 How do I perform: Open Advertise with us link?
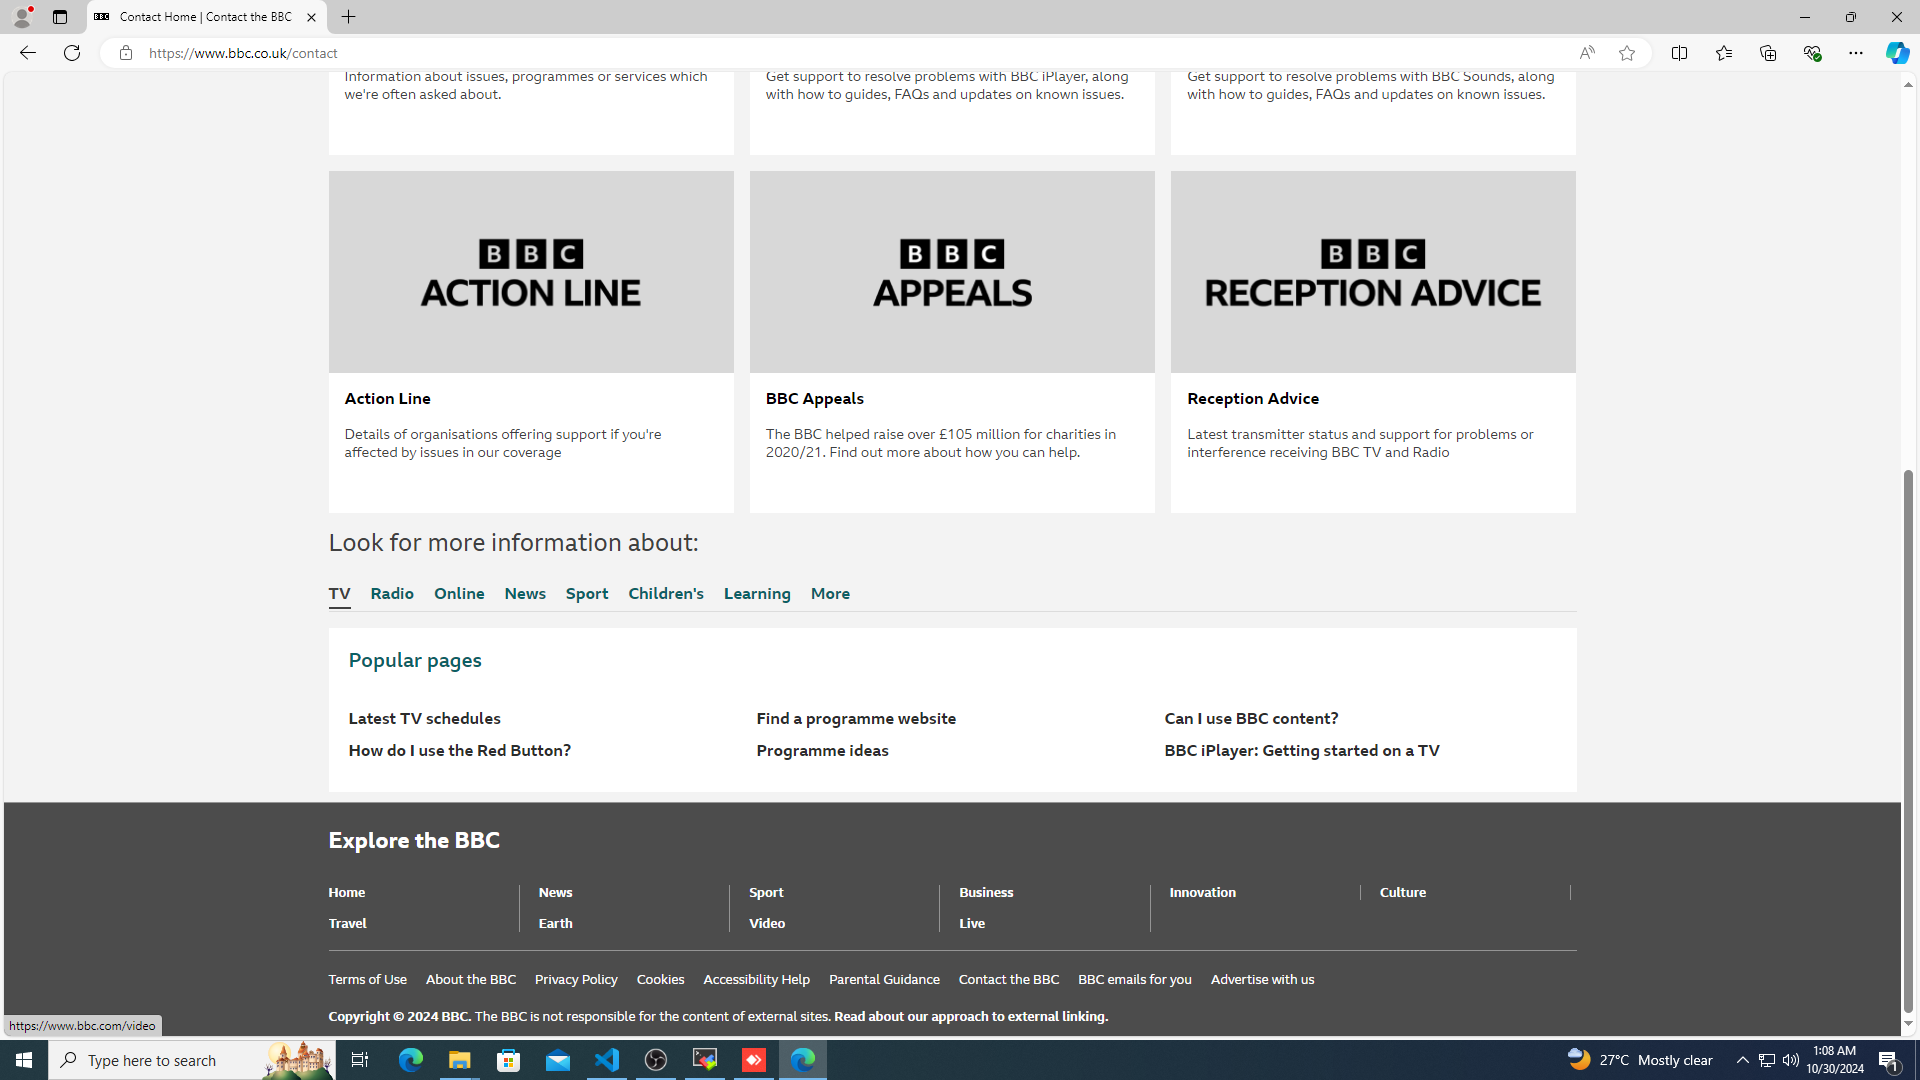[x=1262, y=980]
